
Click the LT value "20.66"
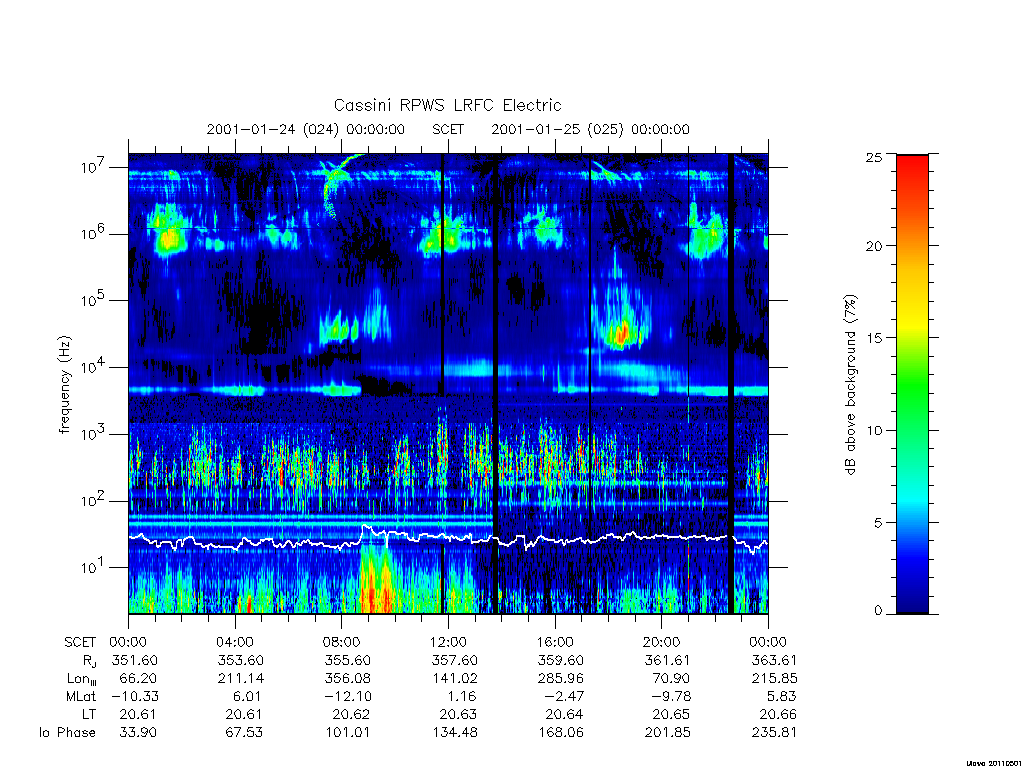pyautogui.click(x=778, y=714)
